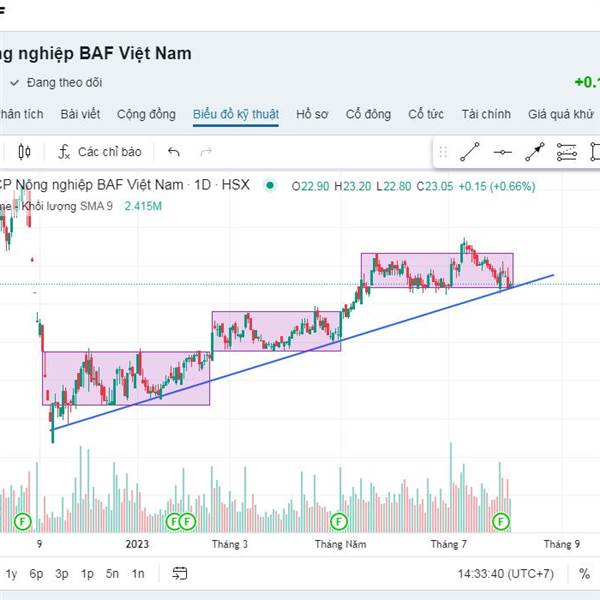Go to the Tài chính tab
Viewport: 600px width, 600px height.
[x=487, y=114]
